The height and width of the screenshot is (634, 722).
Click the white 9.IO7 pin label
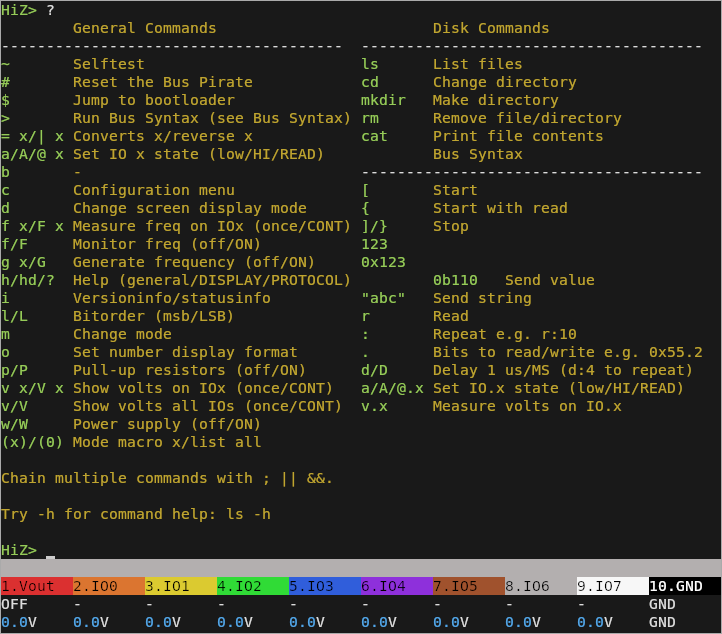pyautogui.click(x=612, y=586)
